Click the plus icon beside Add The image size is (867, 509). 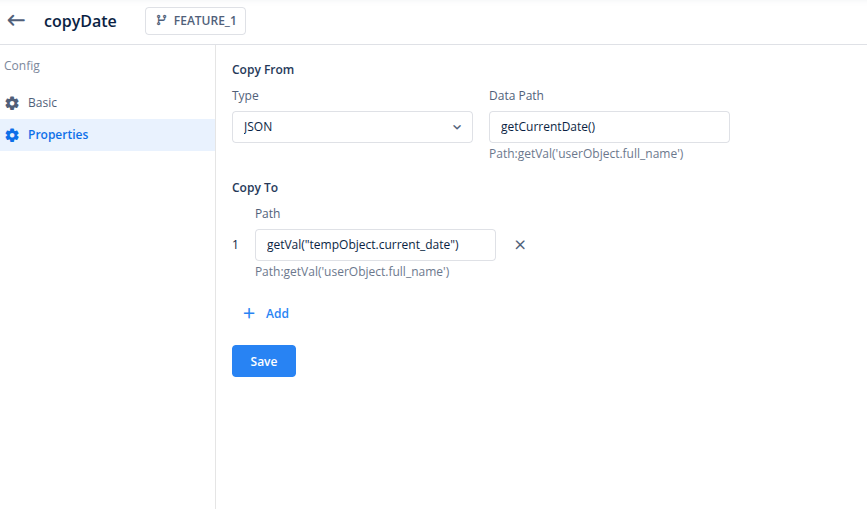[249, 313]
